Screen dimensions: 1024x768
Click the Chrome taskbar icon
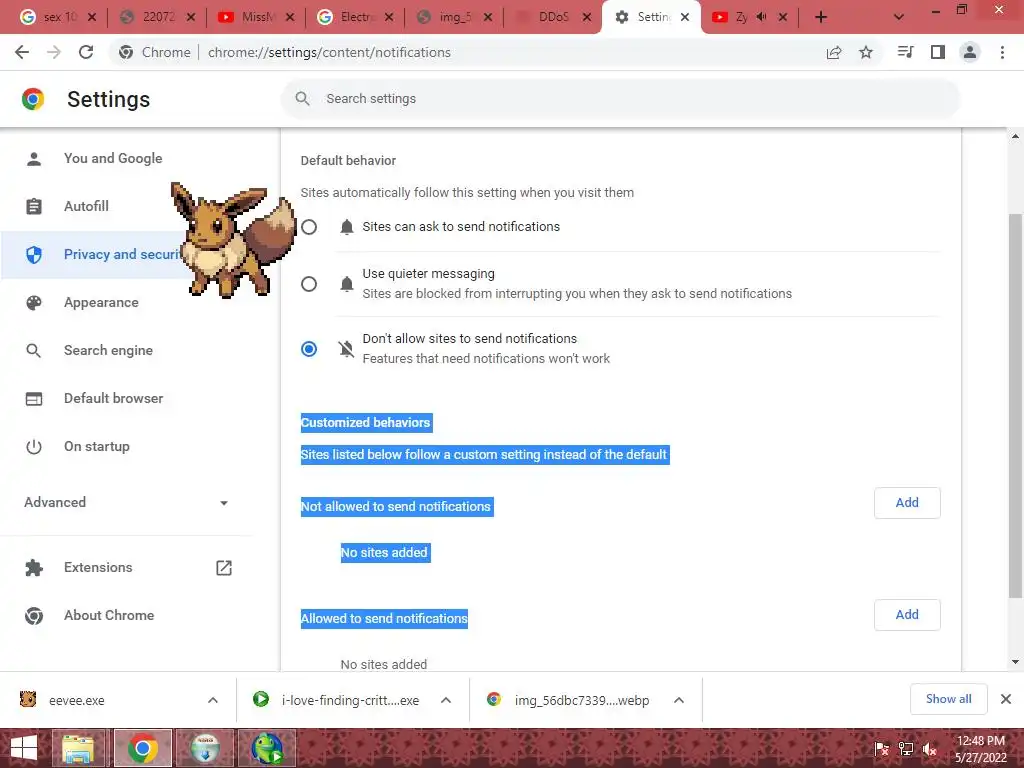[143, 748]
